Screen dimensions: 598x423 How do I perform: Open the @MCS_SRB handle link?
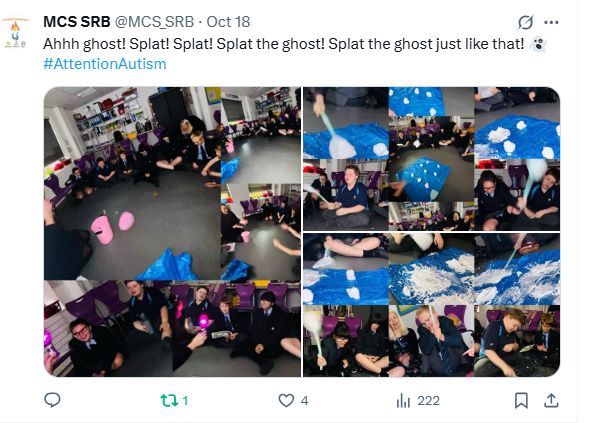154,22
